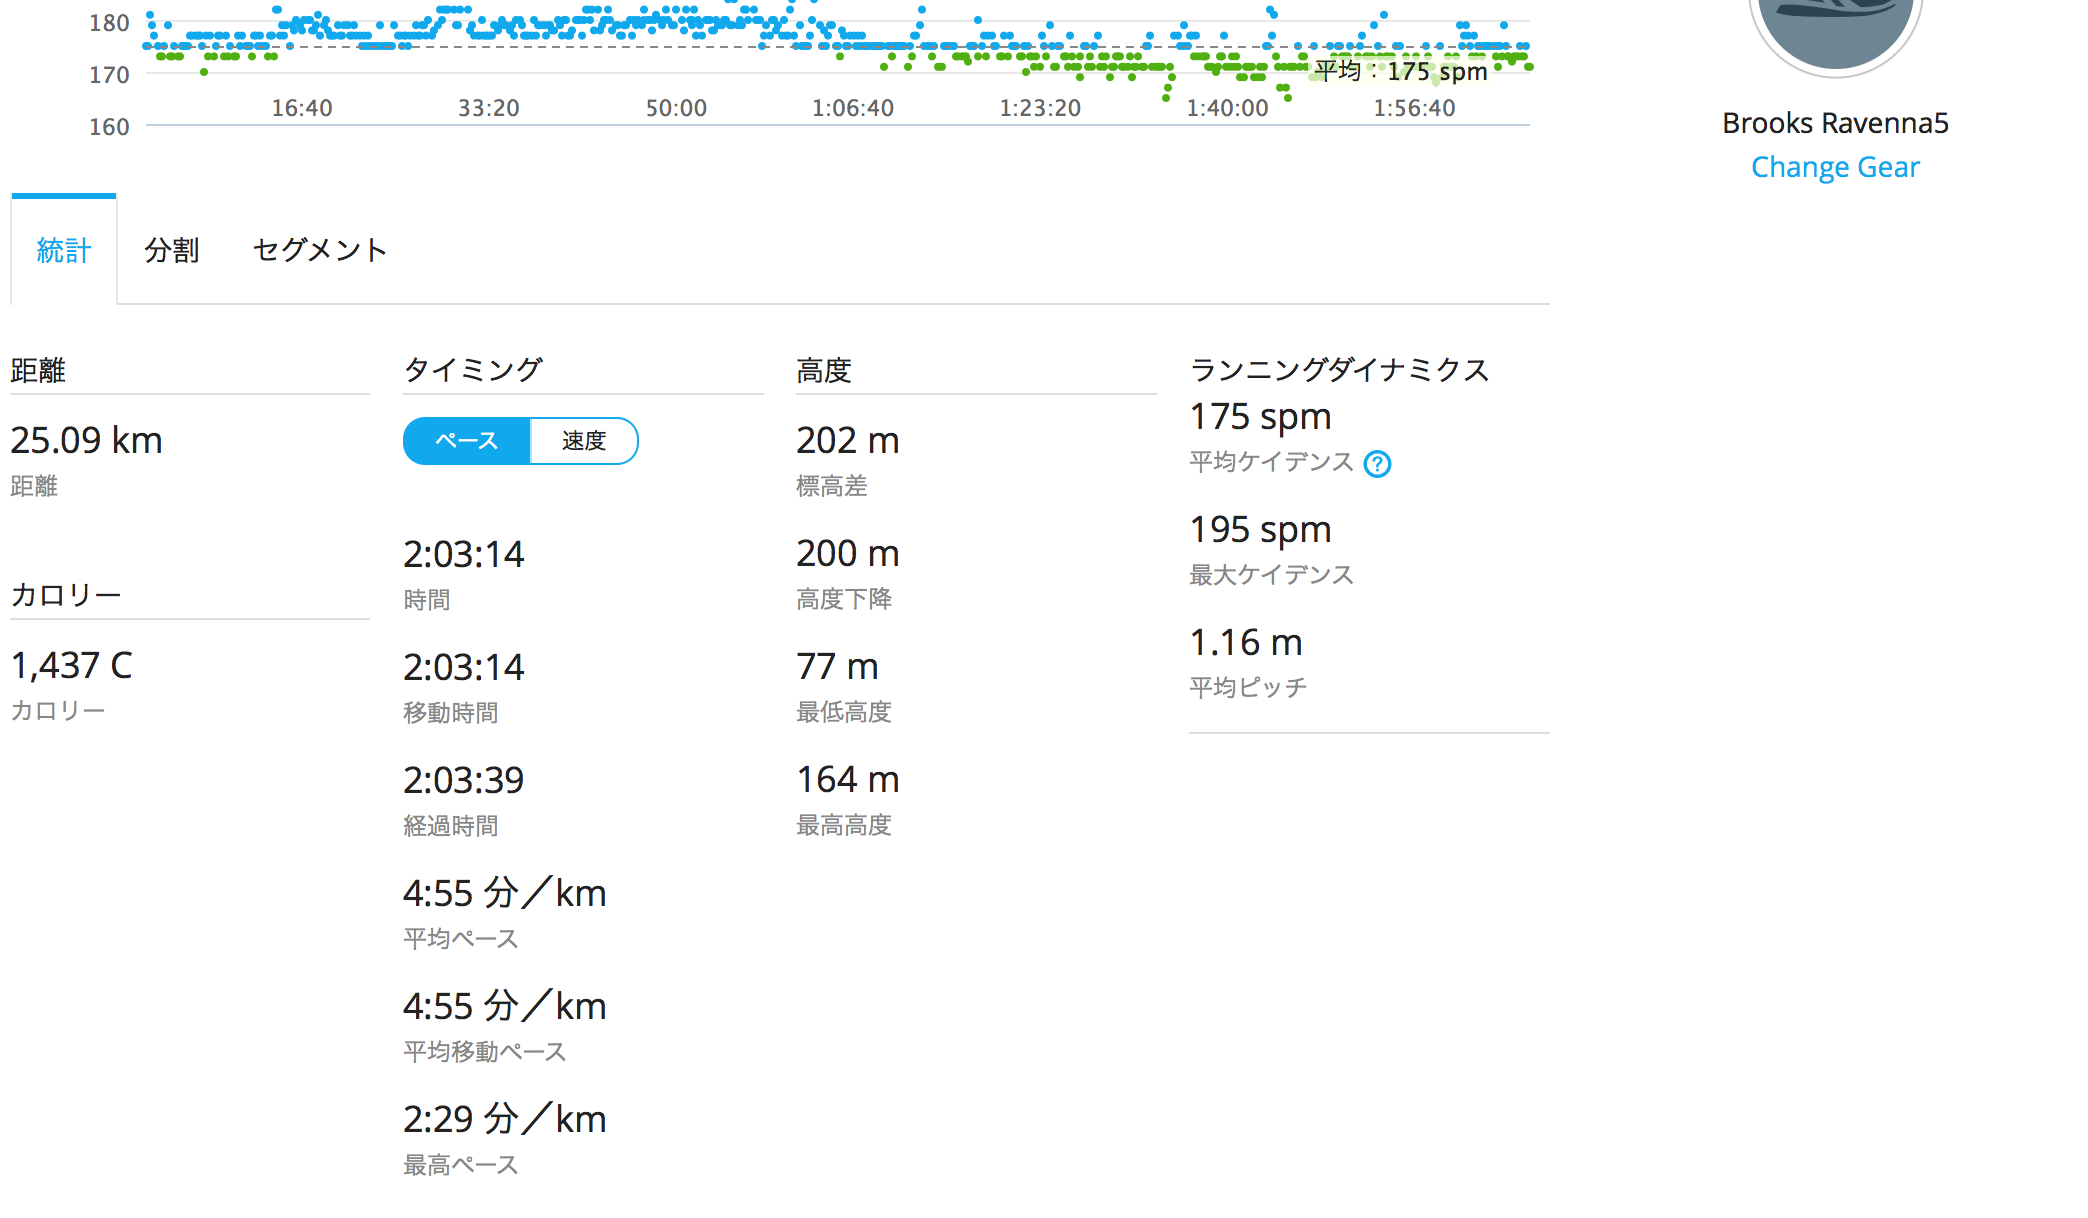Switch timing display to 速度
2088x1218 pixels.
coord(584,441)
